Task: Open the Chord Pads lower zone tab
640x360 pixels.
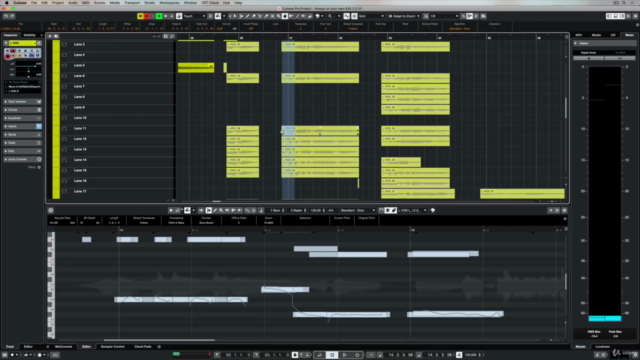Action: [142, 347]
